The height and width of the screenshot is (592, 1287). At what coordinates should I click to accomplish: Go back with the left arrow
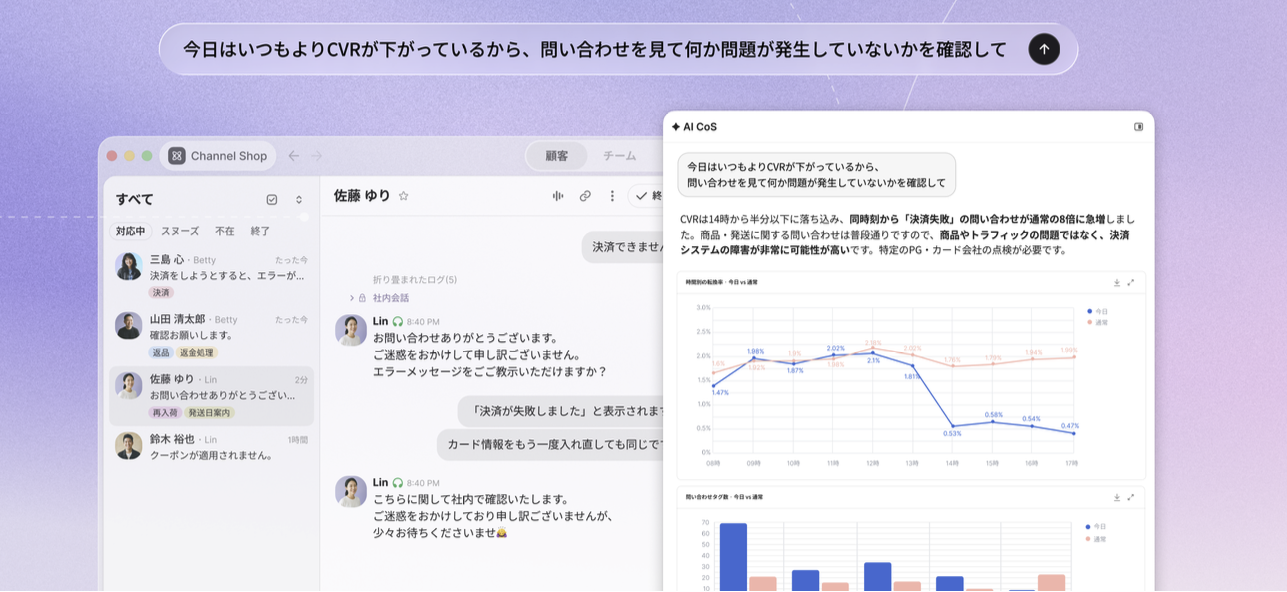click(293, 156)
